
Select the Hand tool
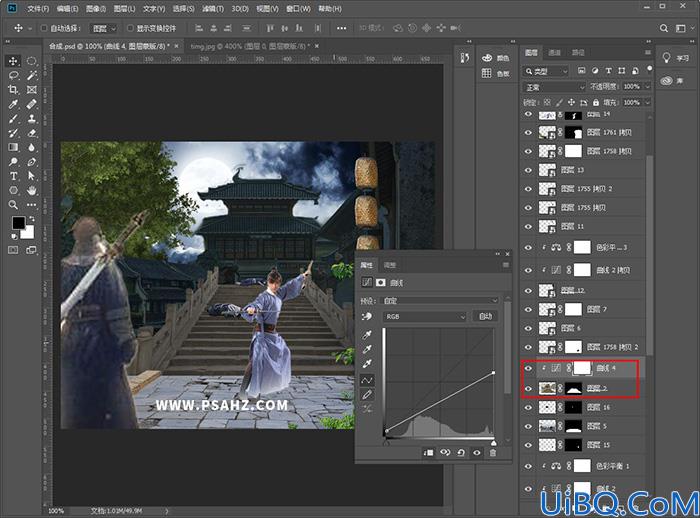pos(31,191)
